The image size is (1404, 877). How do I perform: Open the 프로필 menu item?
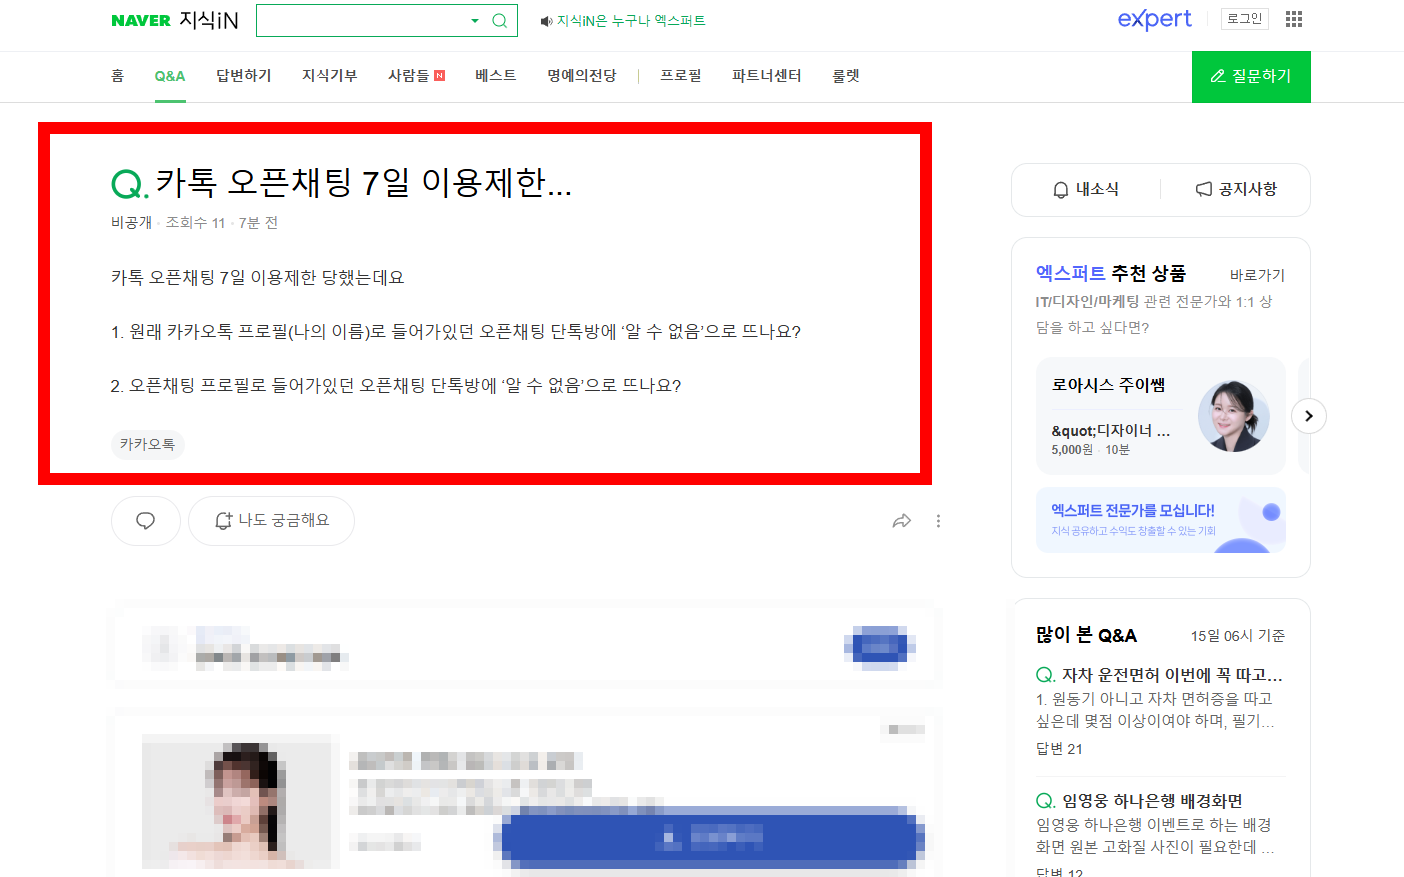click(681, 76)
